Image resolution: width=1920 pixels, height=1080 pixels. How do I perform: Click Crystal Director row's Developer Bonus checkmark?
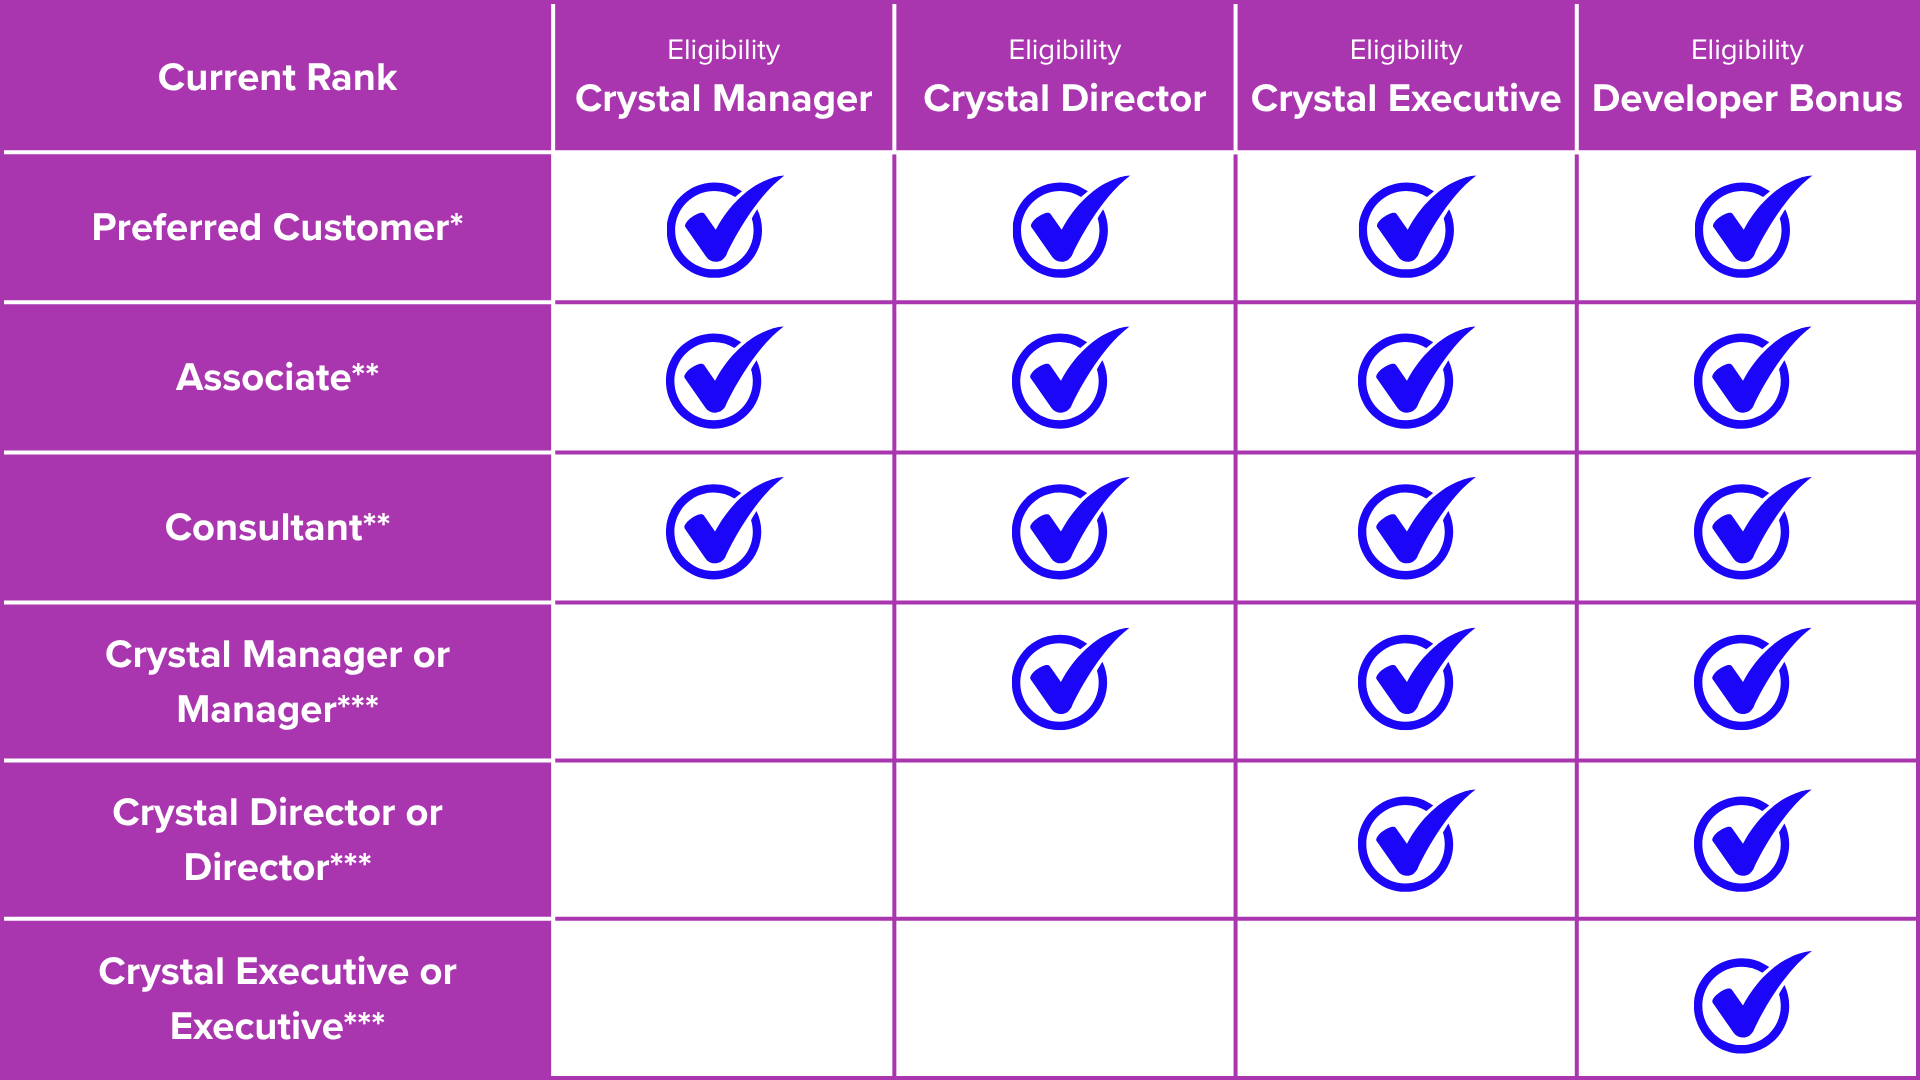(x=1744, y=843)
